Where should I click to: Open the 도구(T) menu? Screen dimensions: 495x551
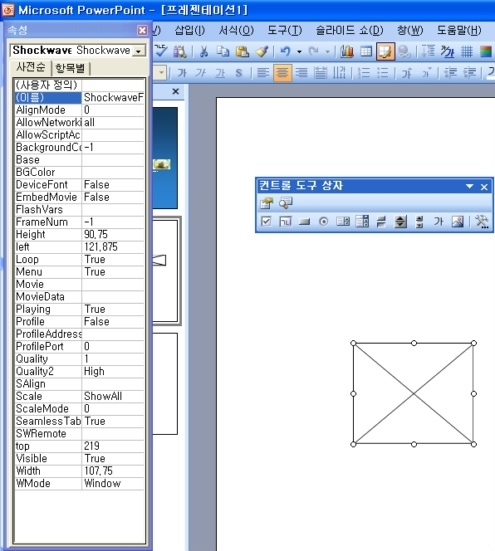tap(285, 31)
